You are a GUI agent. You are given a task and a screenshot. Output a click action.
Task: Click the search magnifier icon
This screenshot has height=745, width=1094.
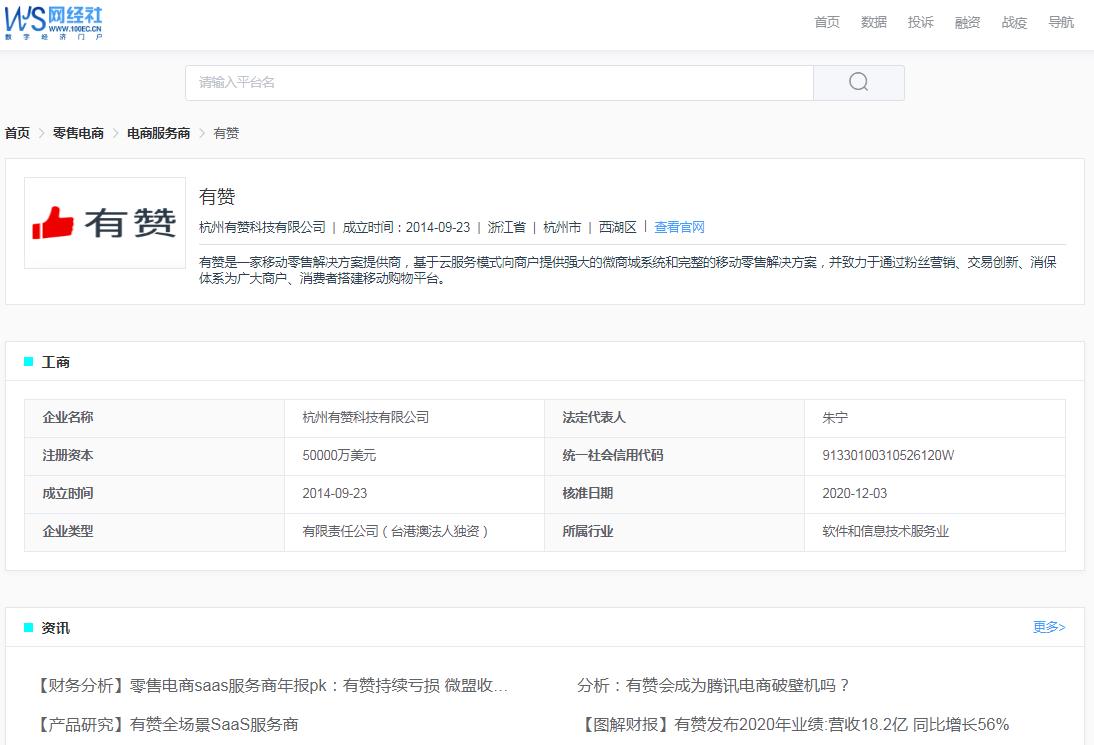coord(857,82)
